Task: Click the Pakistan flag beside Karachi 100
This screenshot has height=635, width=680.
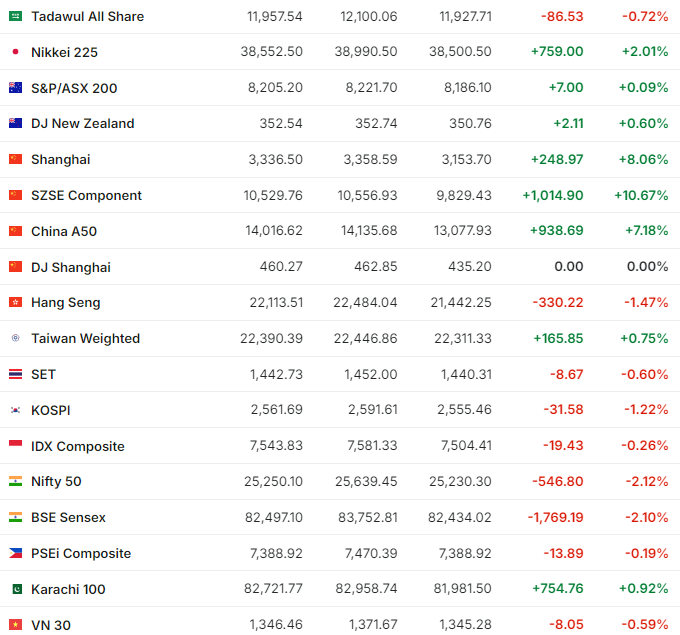Action: [15, 589]
